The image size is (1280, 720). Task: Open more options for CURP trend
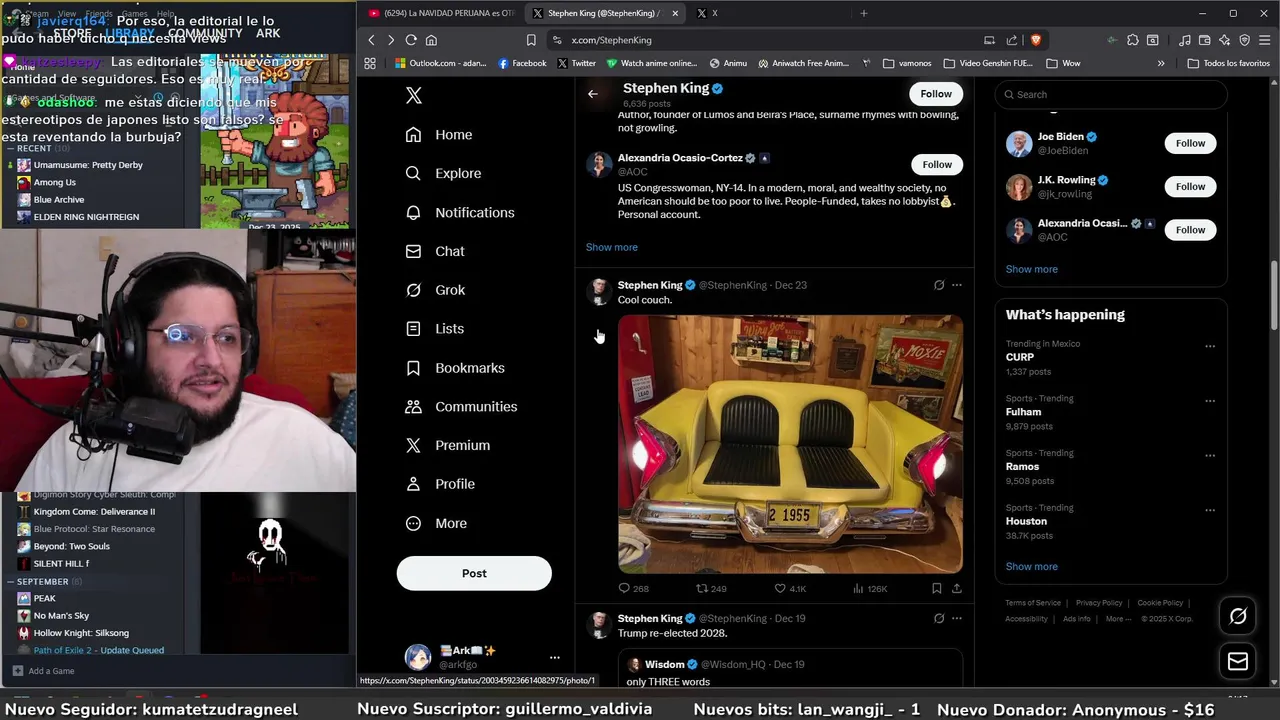coord(1210,347)
